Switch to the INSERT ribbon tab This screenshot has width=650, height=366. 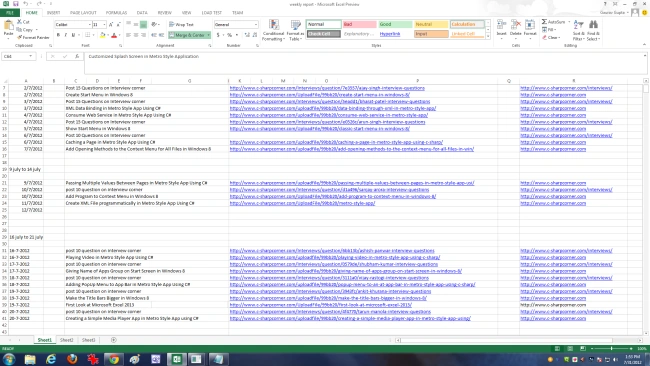coord(53,13)
